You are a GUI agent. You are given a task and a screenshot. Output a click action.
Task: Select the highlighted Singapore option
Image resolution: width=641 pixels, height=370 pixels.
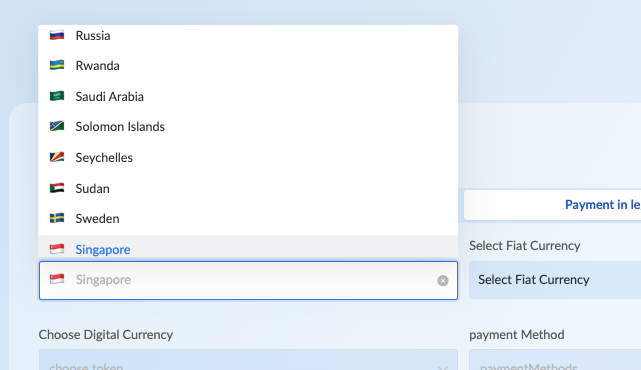(248, 247)
